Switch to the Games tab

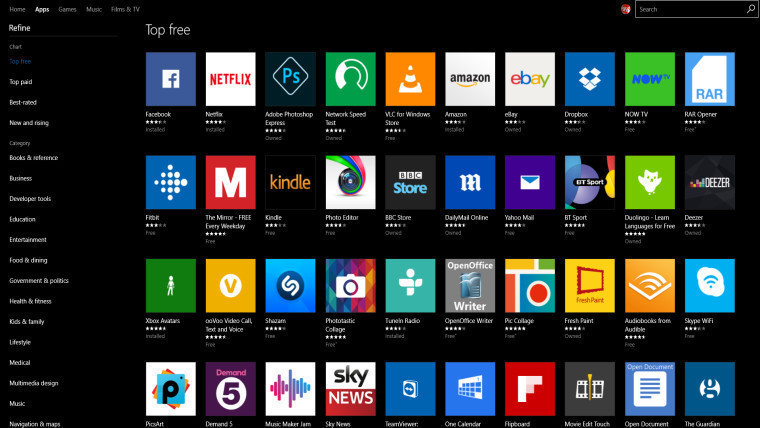(67, 9)
